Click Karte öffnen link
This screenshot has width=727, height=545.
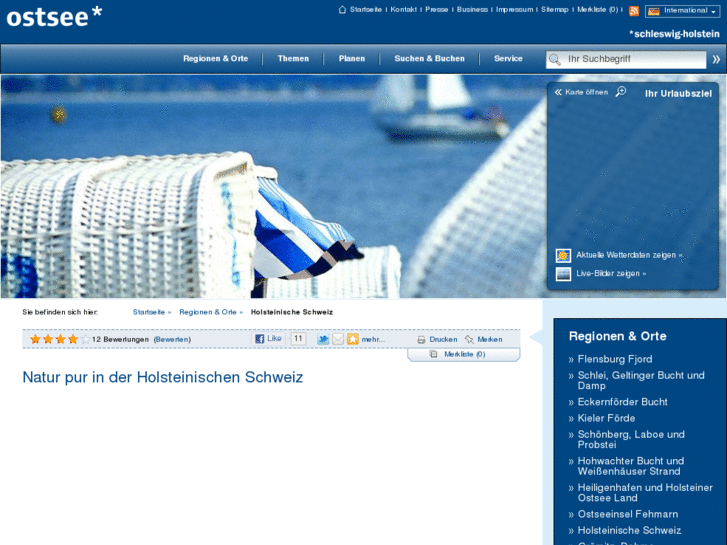coord(587,92)
